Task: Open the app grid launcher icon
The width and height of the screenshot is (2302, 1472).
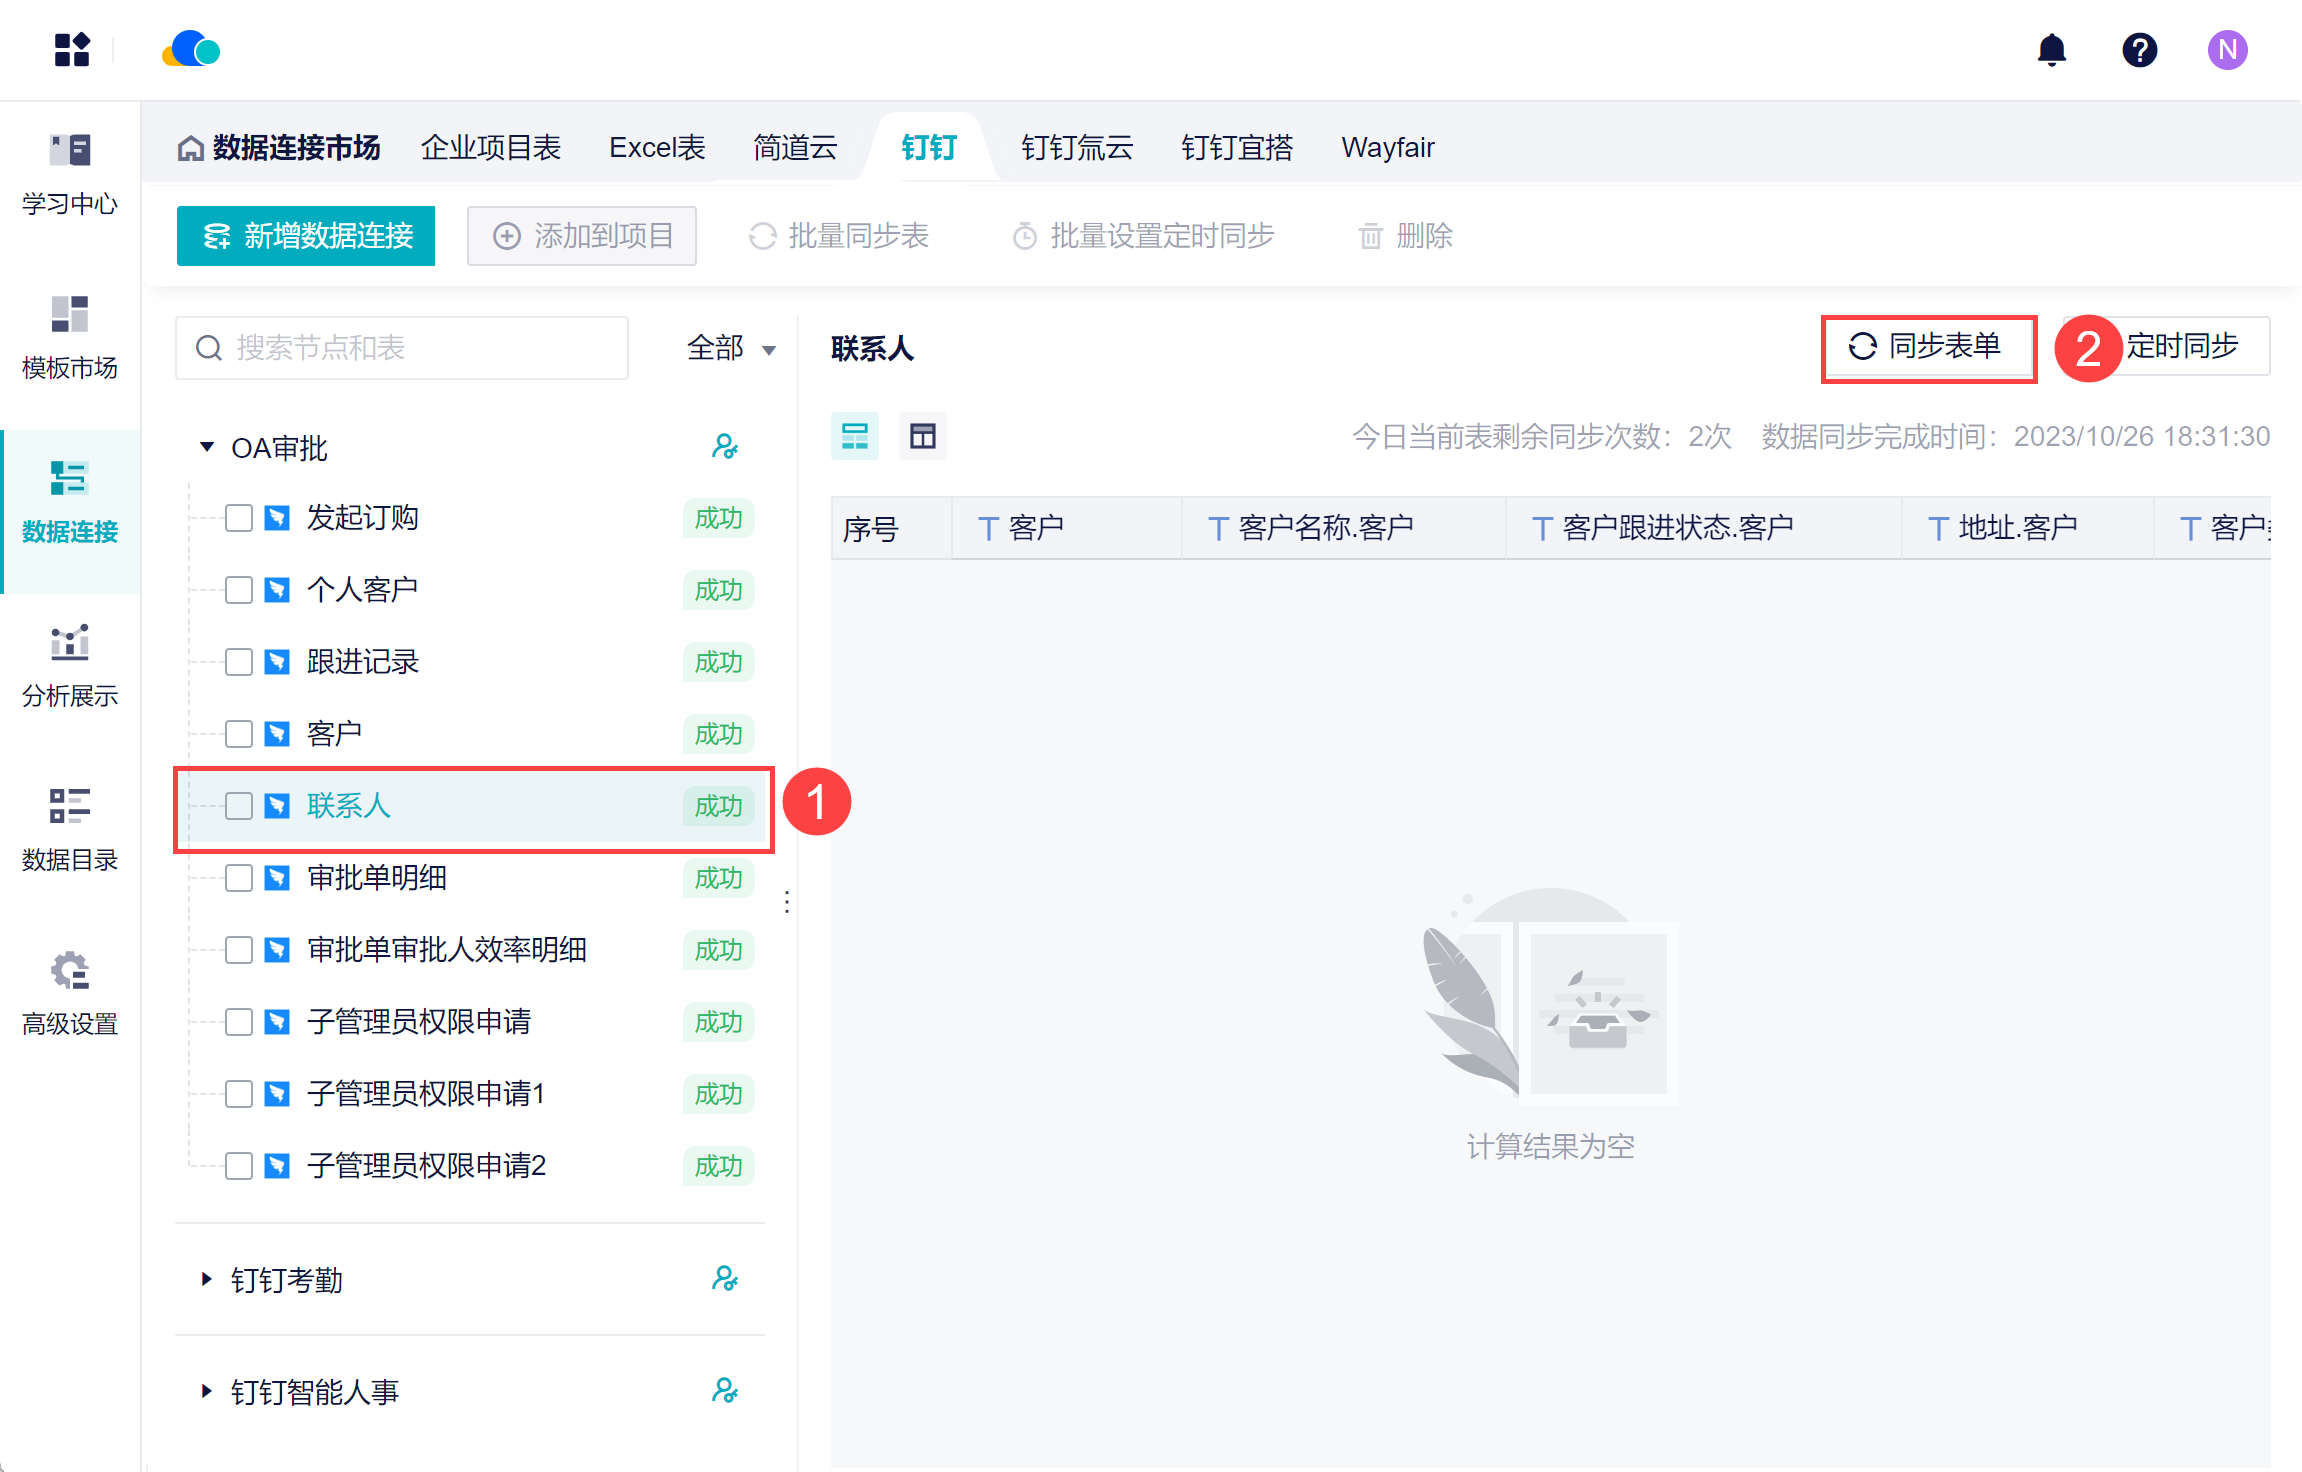Action: tap(72, 50)
